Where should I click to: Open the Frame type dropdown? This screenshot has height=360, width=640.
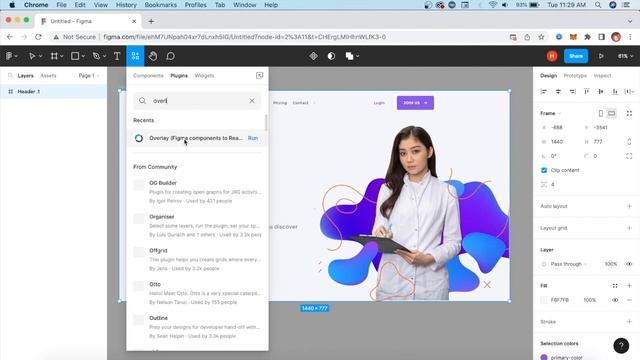(551, 113)
